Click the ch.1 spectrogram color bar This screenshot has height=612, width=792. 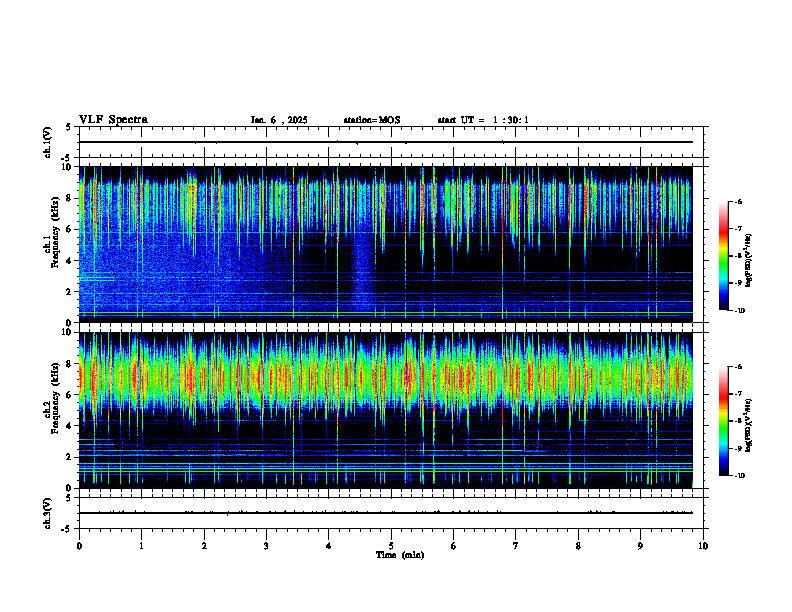click(723, 256)
